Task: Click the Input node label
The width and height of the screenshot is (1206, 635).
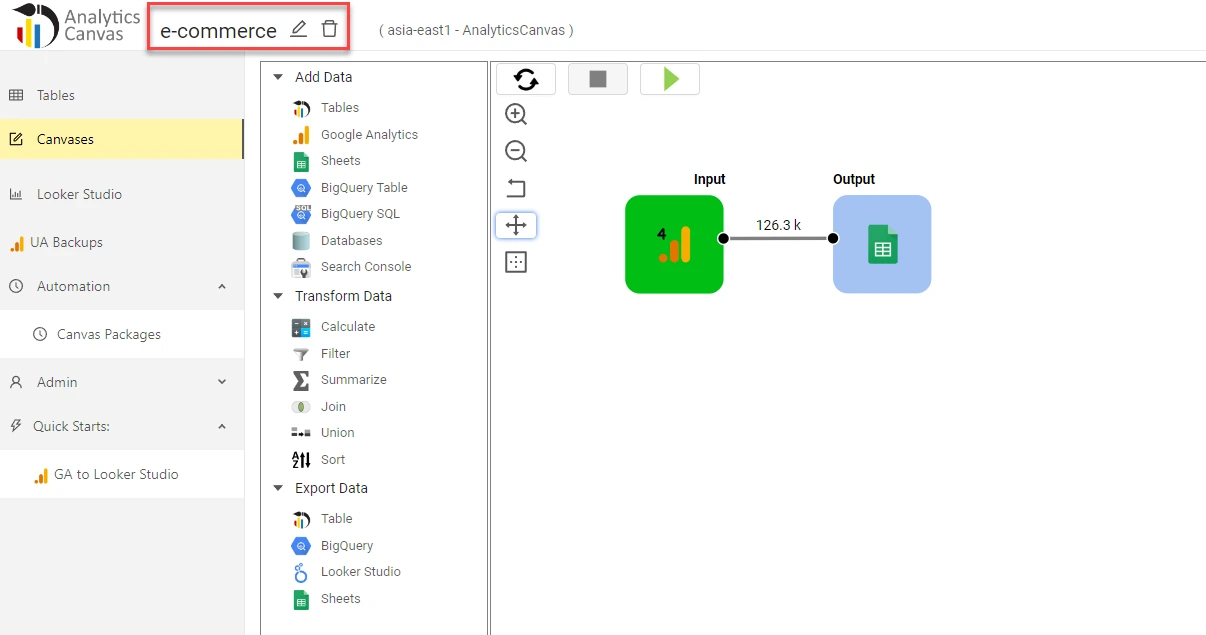Action: click(710, 179)
